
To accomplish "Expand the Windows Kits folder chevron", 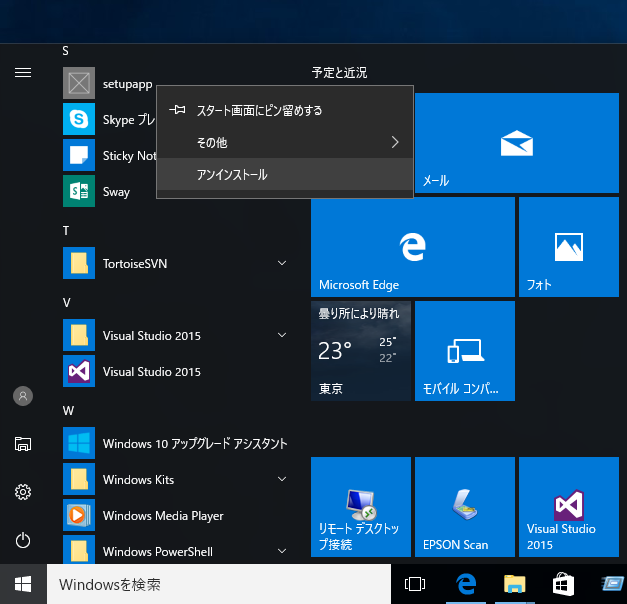I will (x=282, y=479).
